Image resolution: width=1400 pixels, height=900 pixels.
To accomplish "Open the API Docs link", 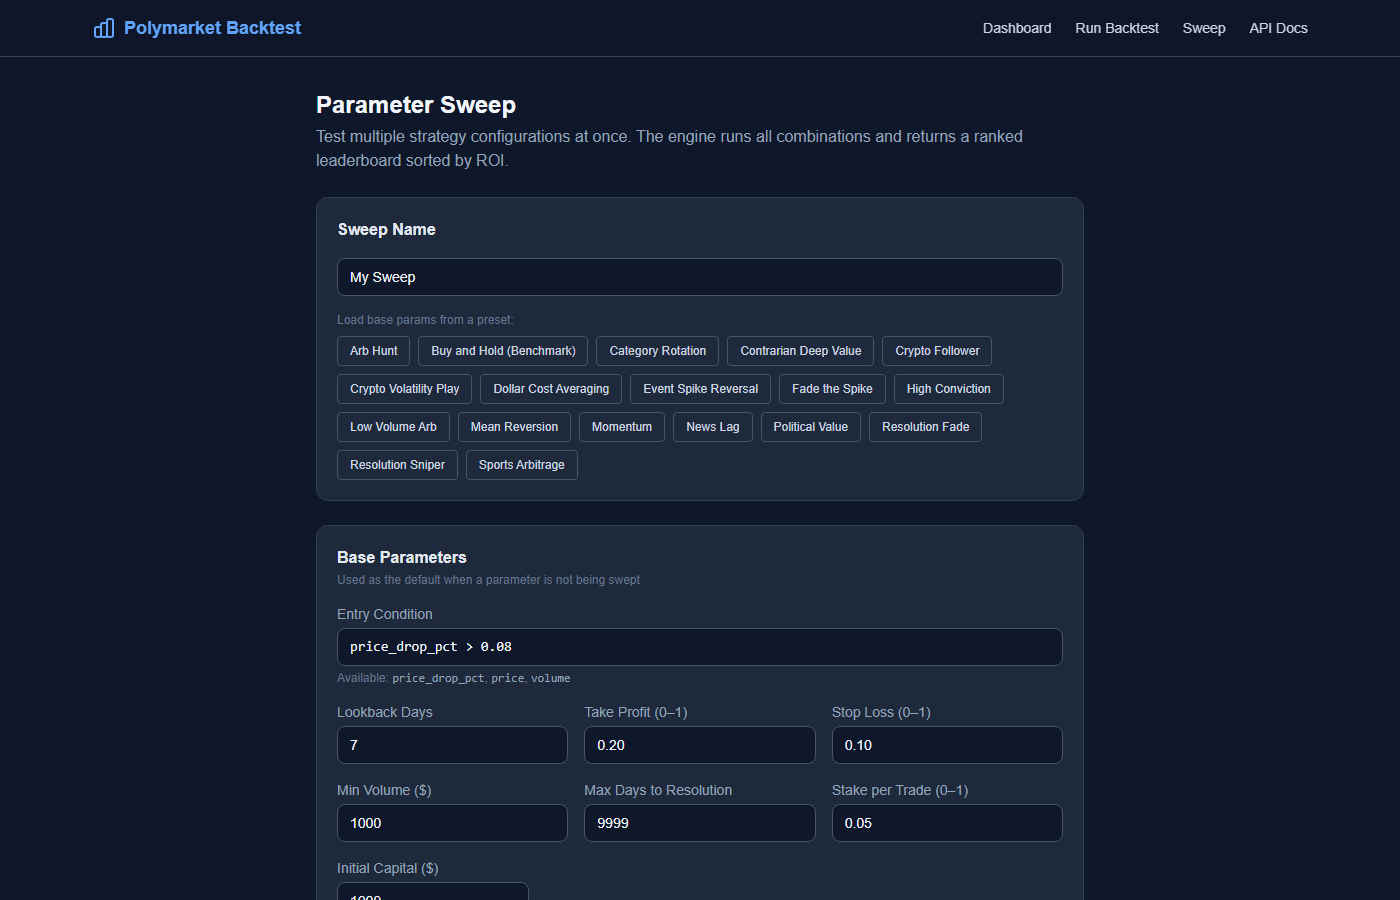I will [1278, 28].
